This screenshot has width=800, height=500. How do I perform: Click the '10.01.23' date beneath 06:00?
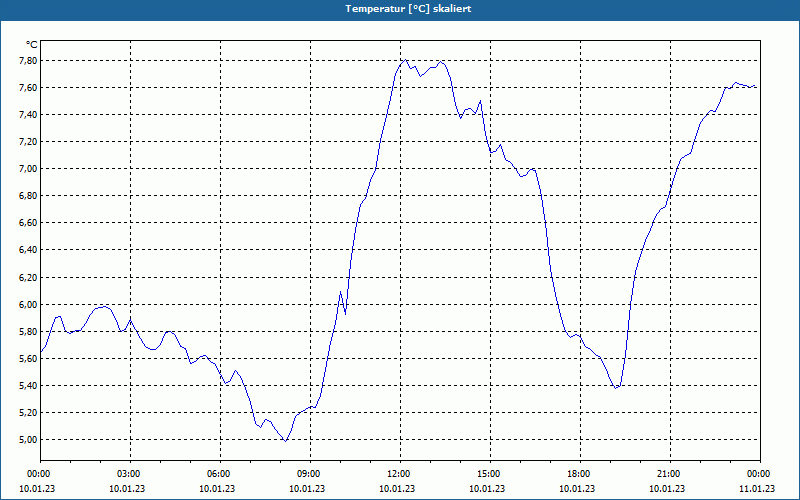(217, 489)
